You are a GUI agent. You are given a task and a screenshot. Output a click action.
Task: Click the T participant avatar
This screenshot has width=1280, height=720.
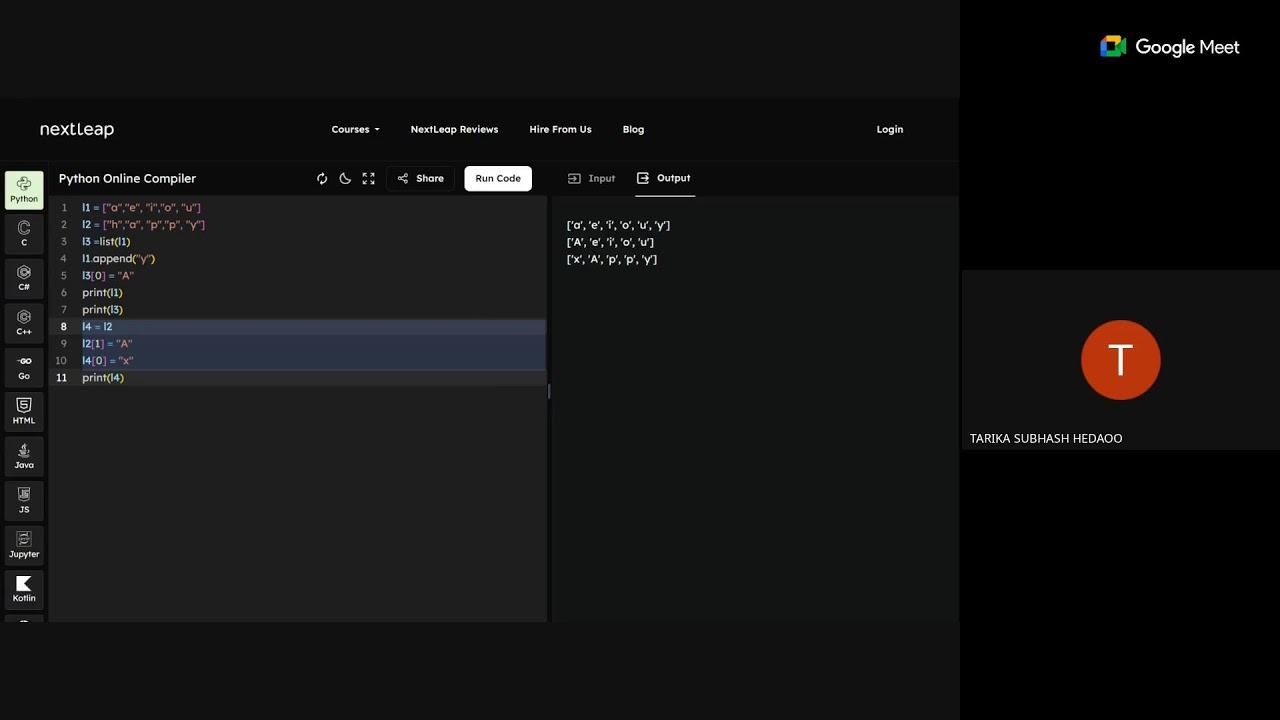coord(1121,360)
